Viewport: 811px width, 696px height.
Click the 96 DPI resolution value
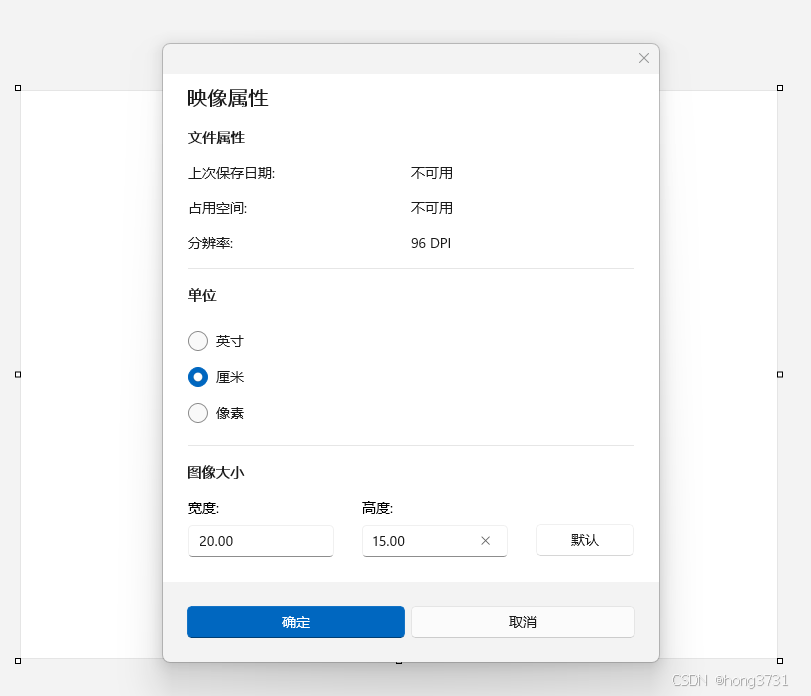coord(431,243)
